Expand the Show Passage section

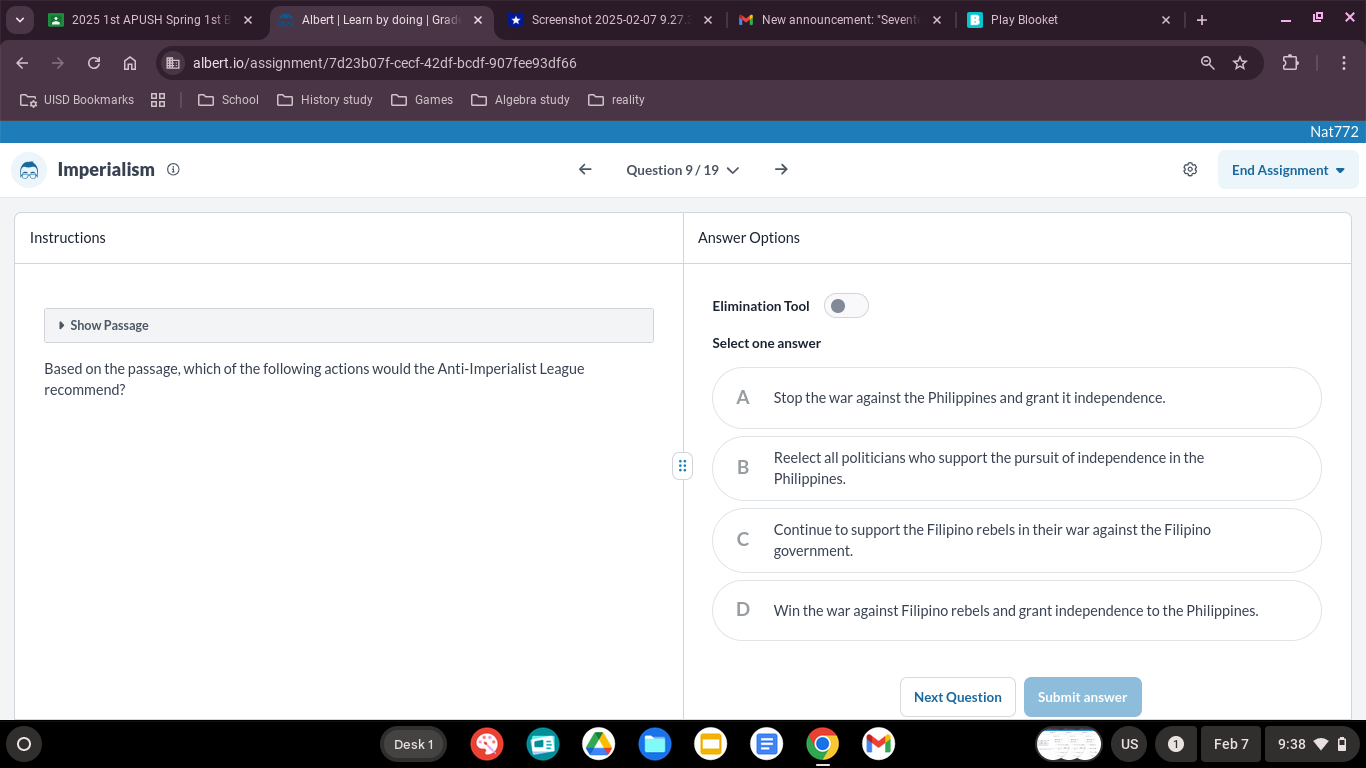coord(349,325)
